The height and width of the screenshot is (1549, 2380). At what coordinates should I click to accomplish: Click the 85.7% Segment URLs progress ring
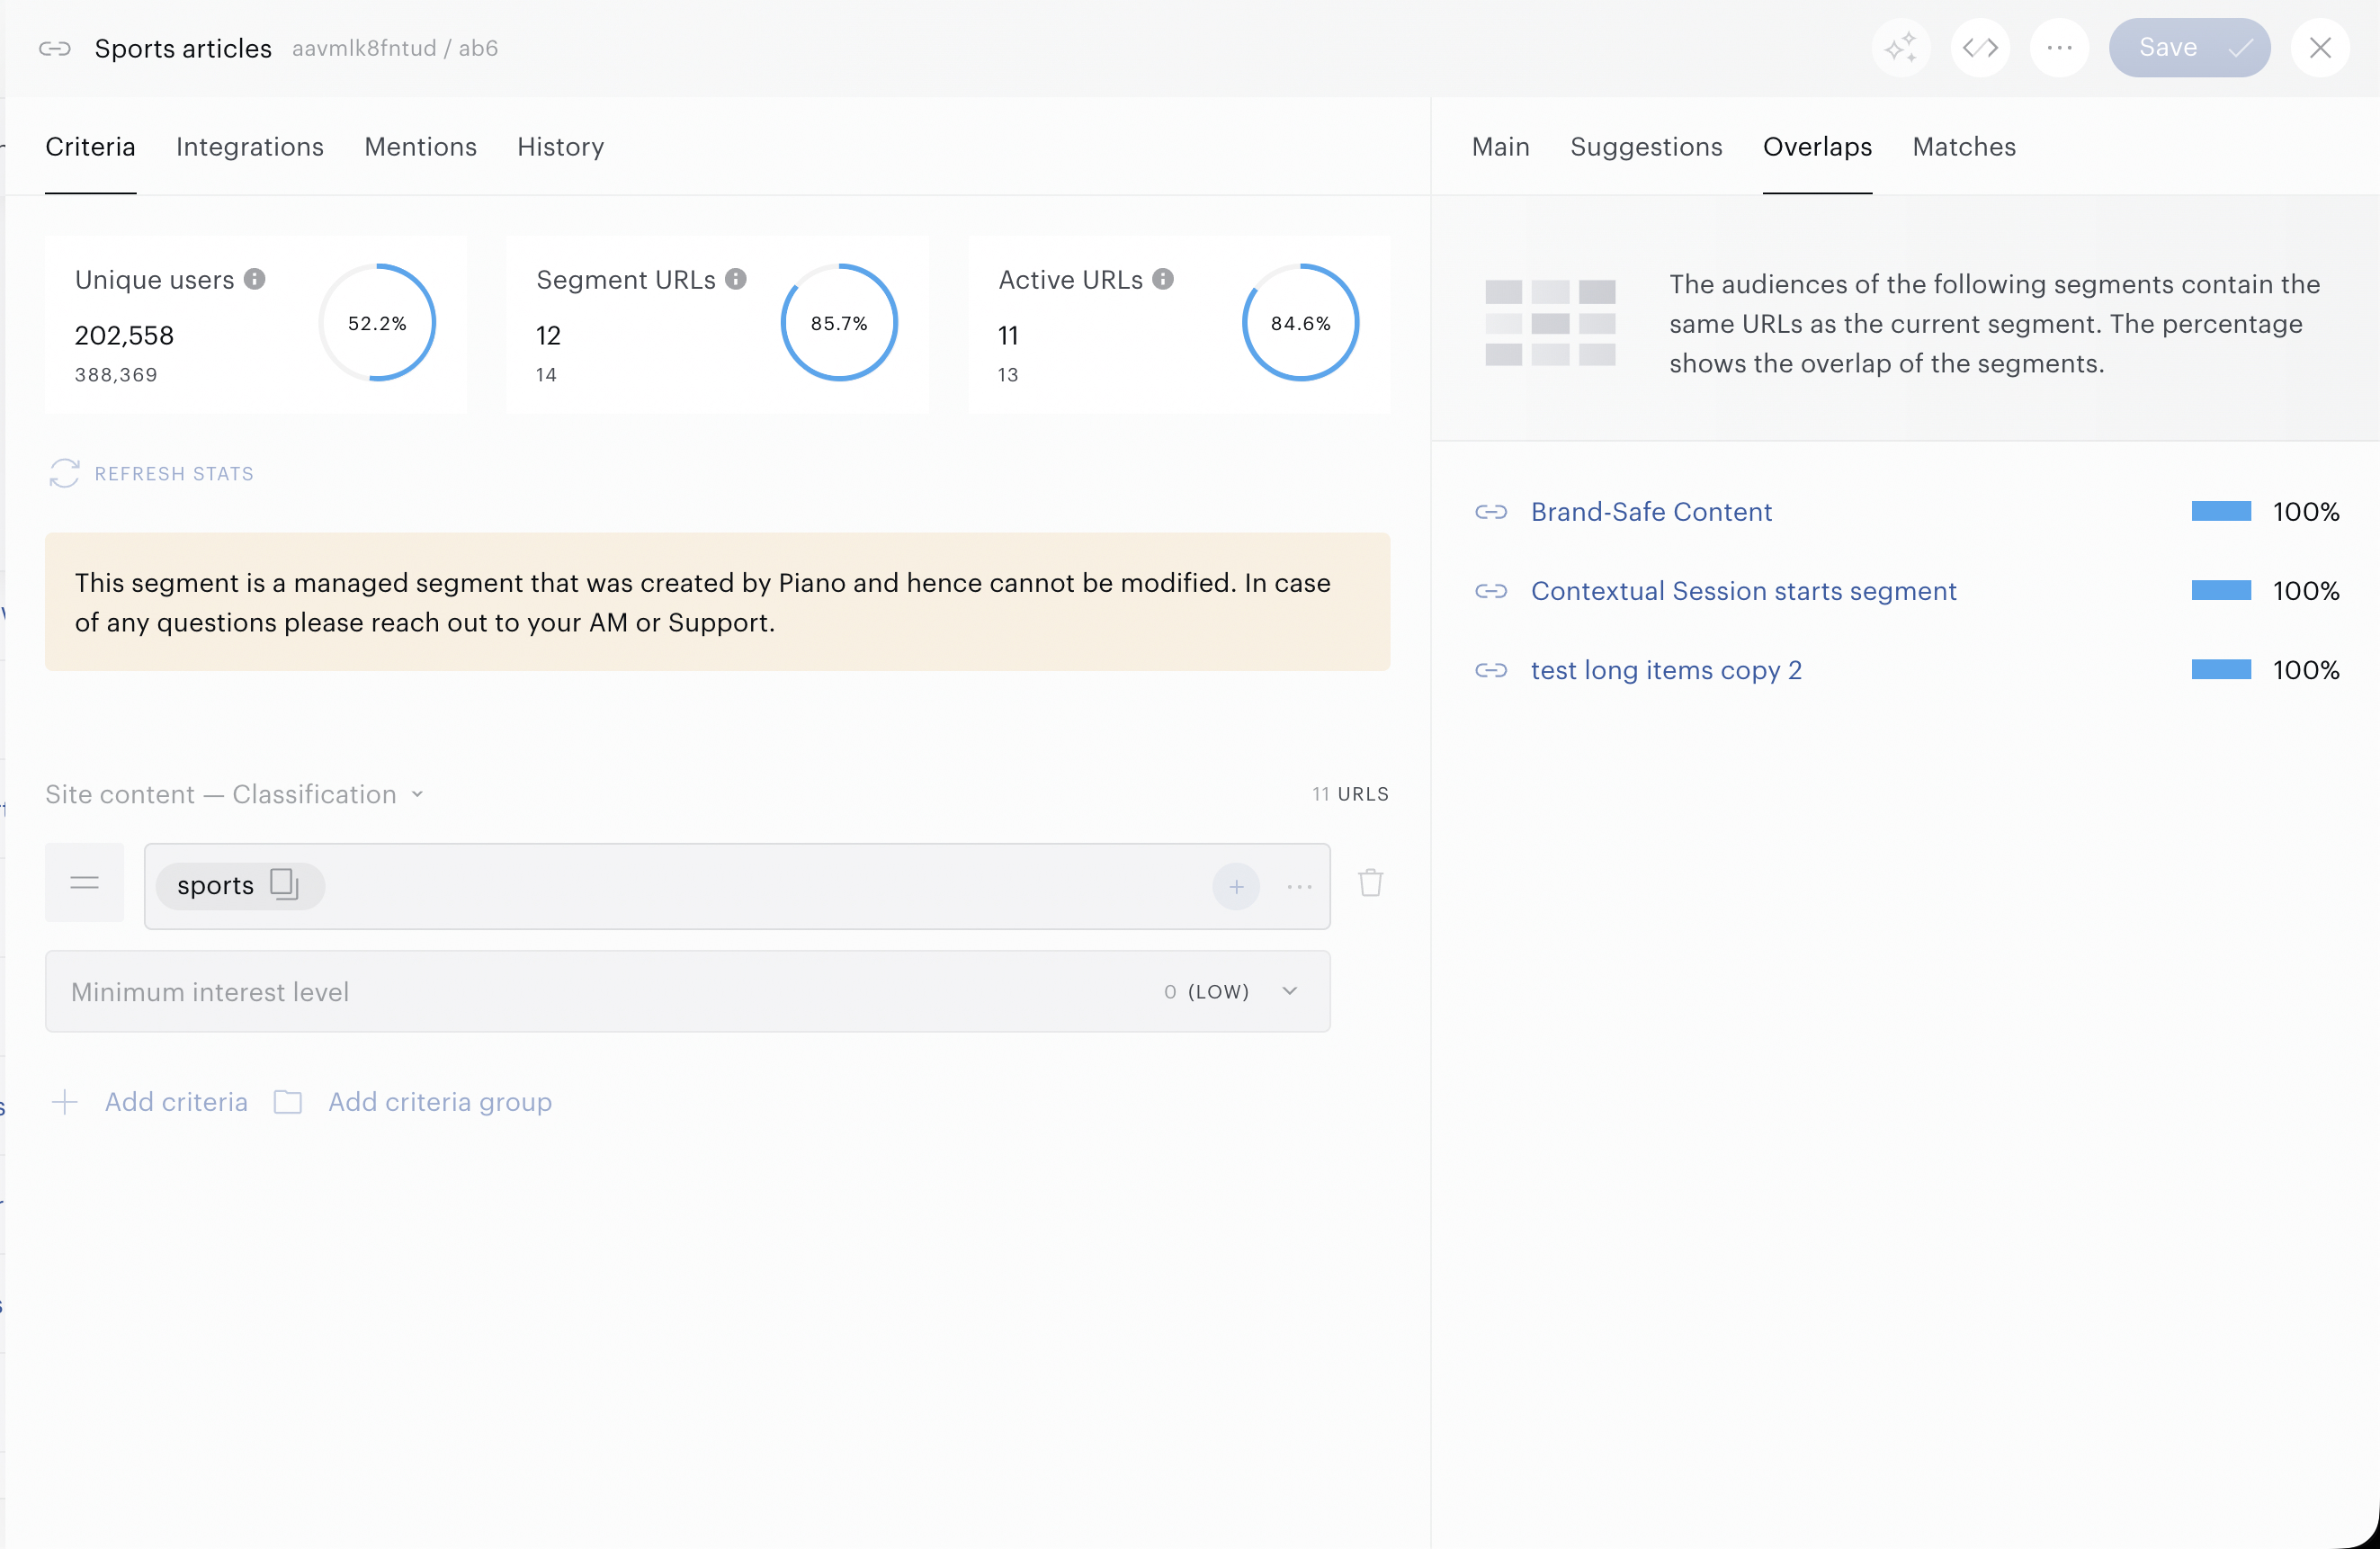pyautogui.click(x=839, y=322)
